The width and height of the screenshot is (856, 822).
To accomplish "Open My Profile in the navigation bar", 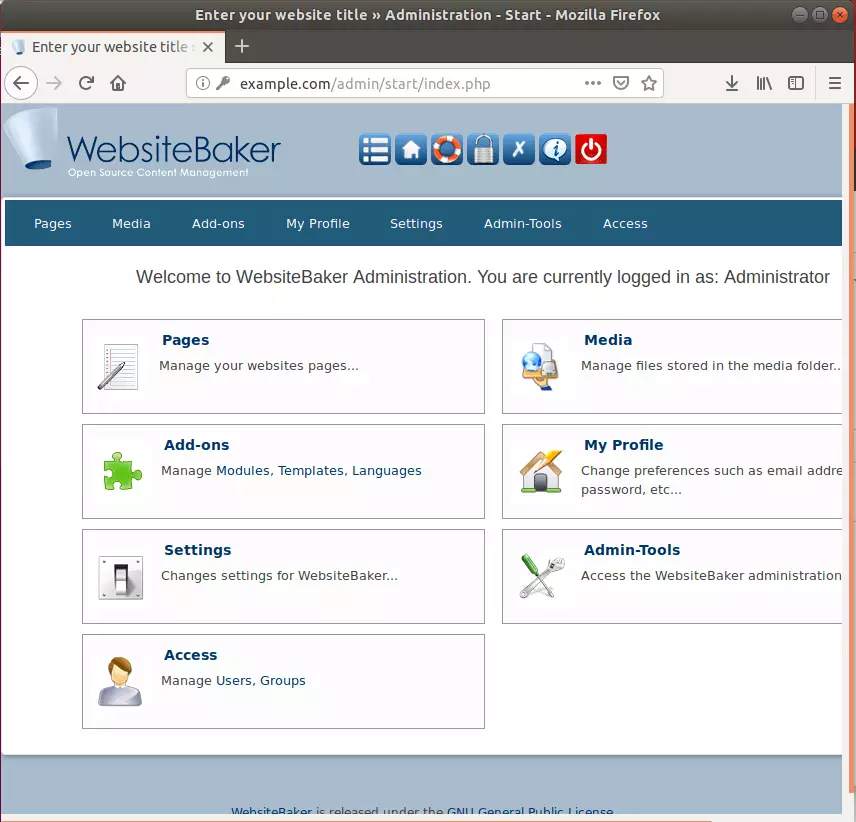I will point(318,224).
